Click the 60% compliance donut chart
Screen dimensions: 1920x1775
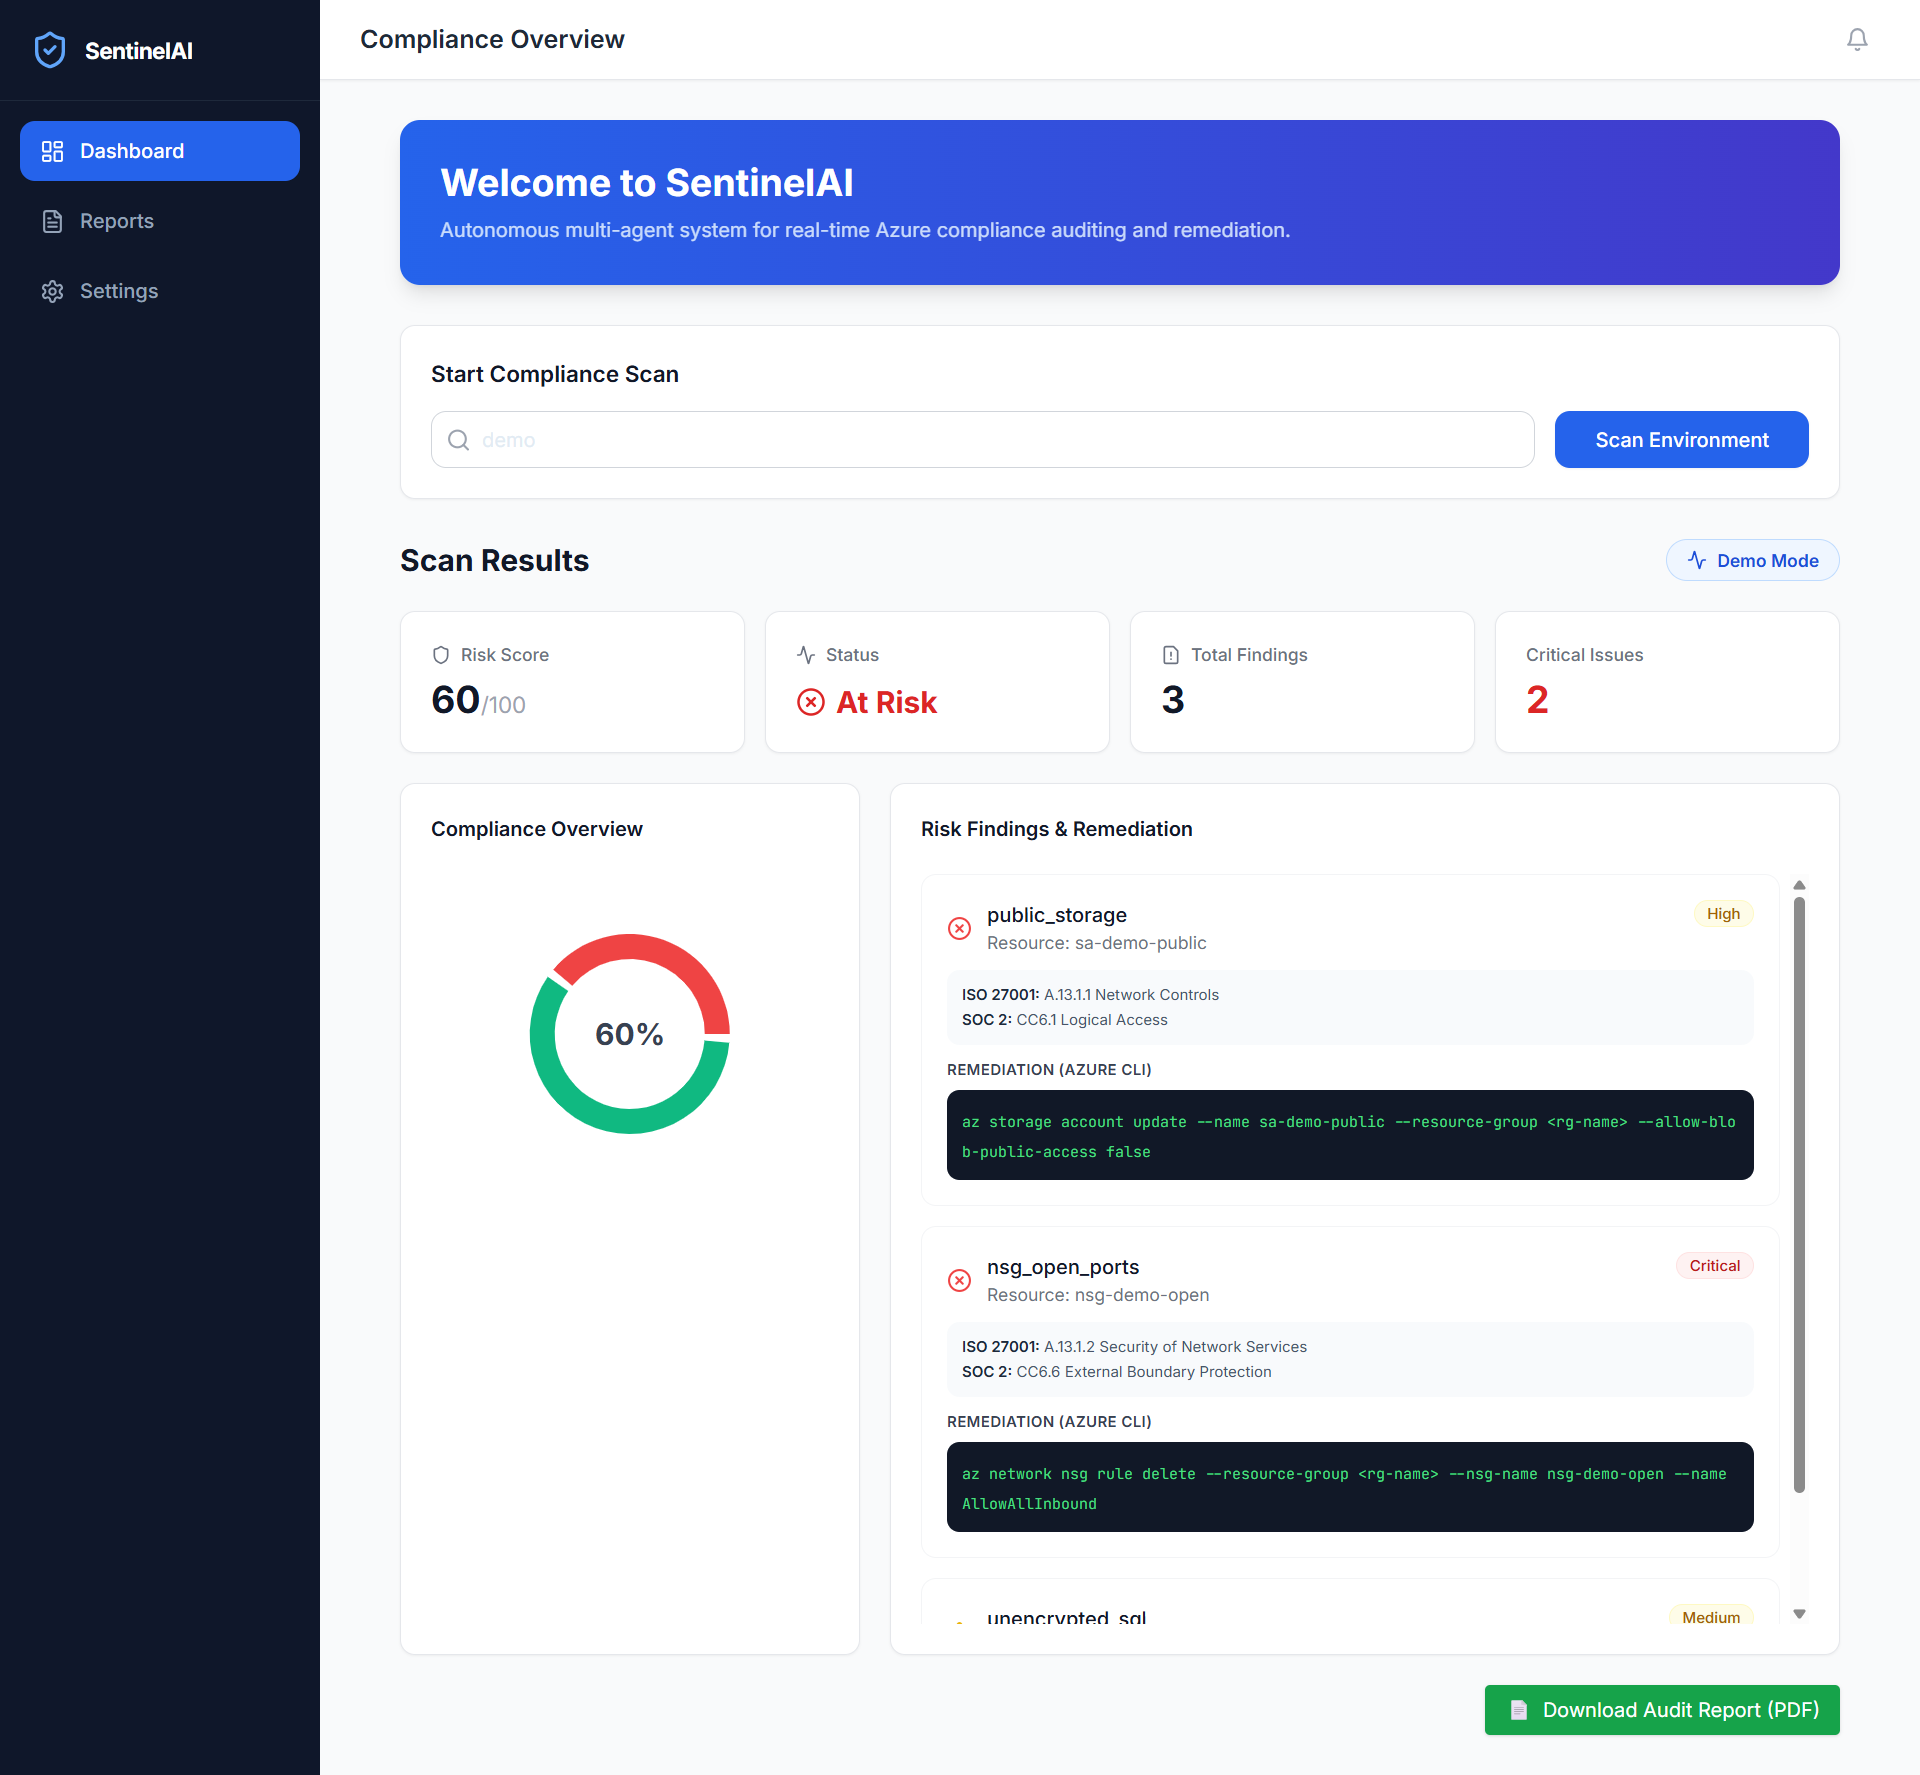[x=629, y=1034]
